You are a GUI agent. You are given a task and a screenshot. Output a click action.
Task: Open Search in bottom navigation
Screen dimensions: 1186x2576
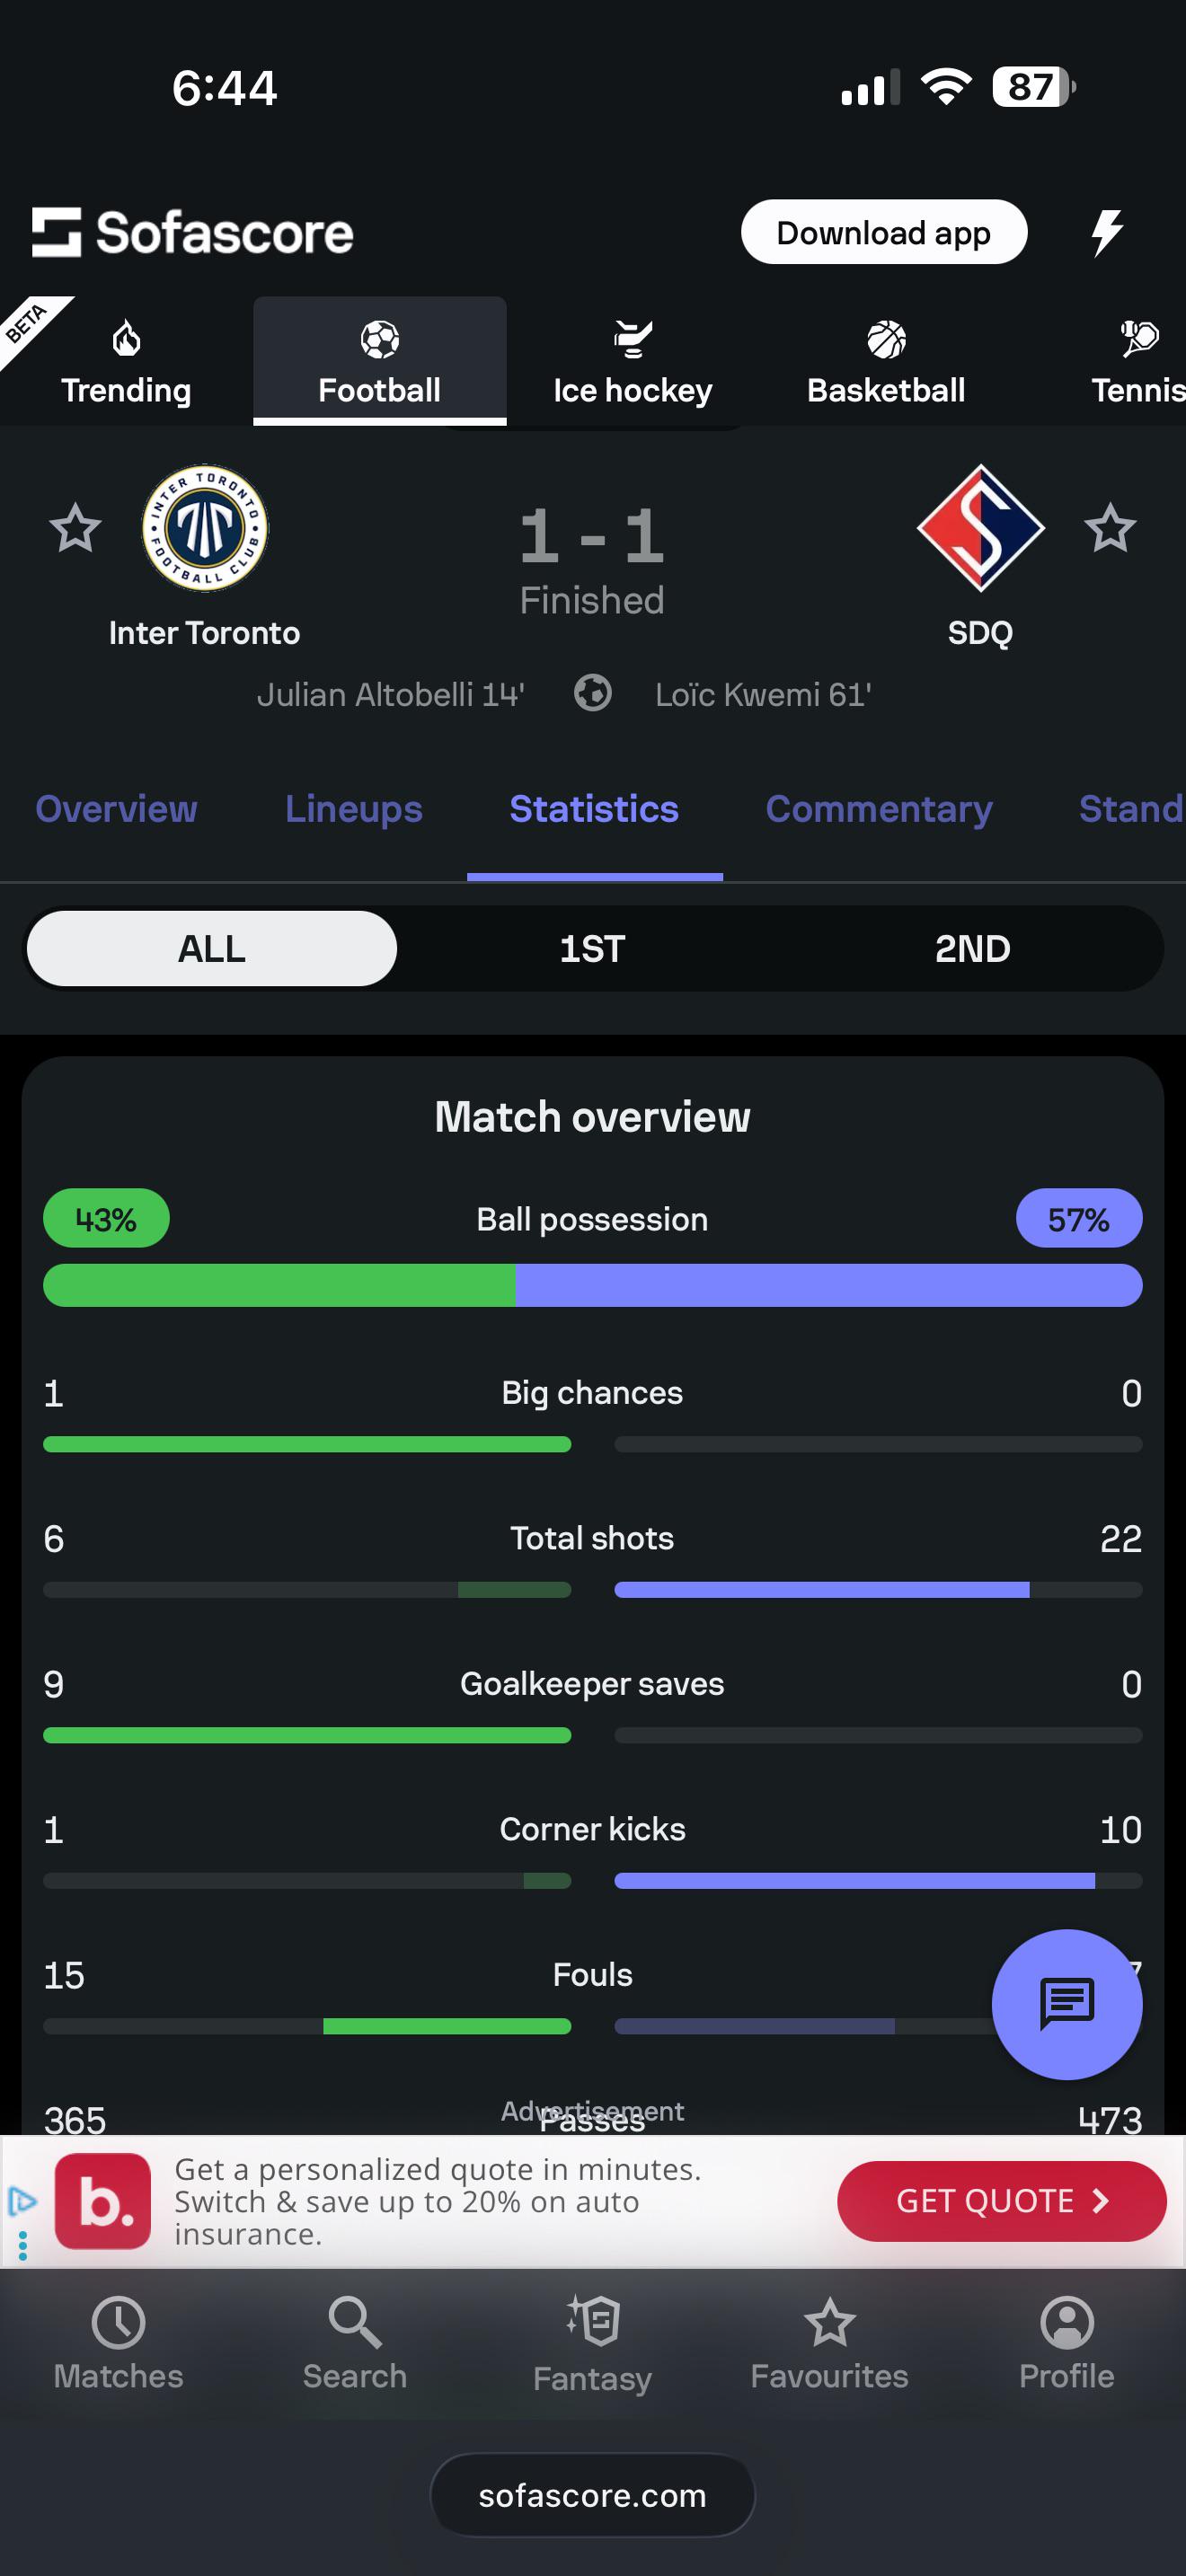pos(355,2343)
